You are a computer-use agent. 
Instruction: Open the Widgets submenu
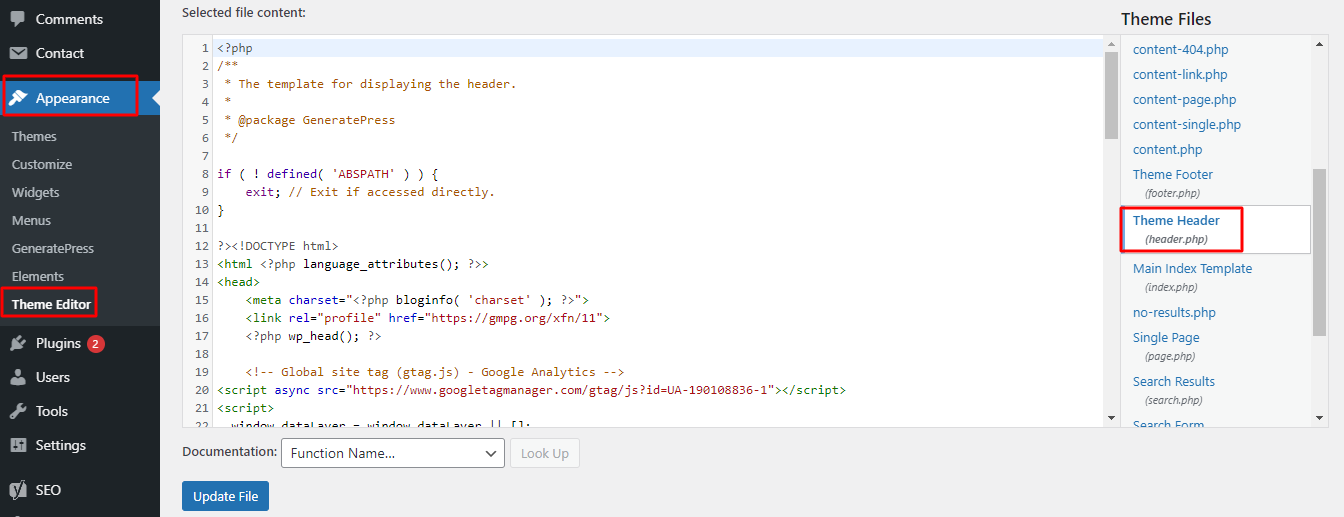coord(36,192)
